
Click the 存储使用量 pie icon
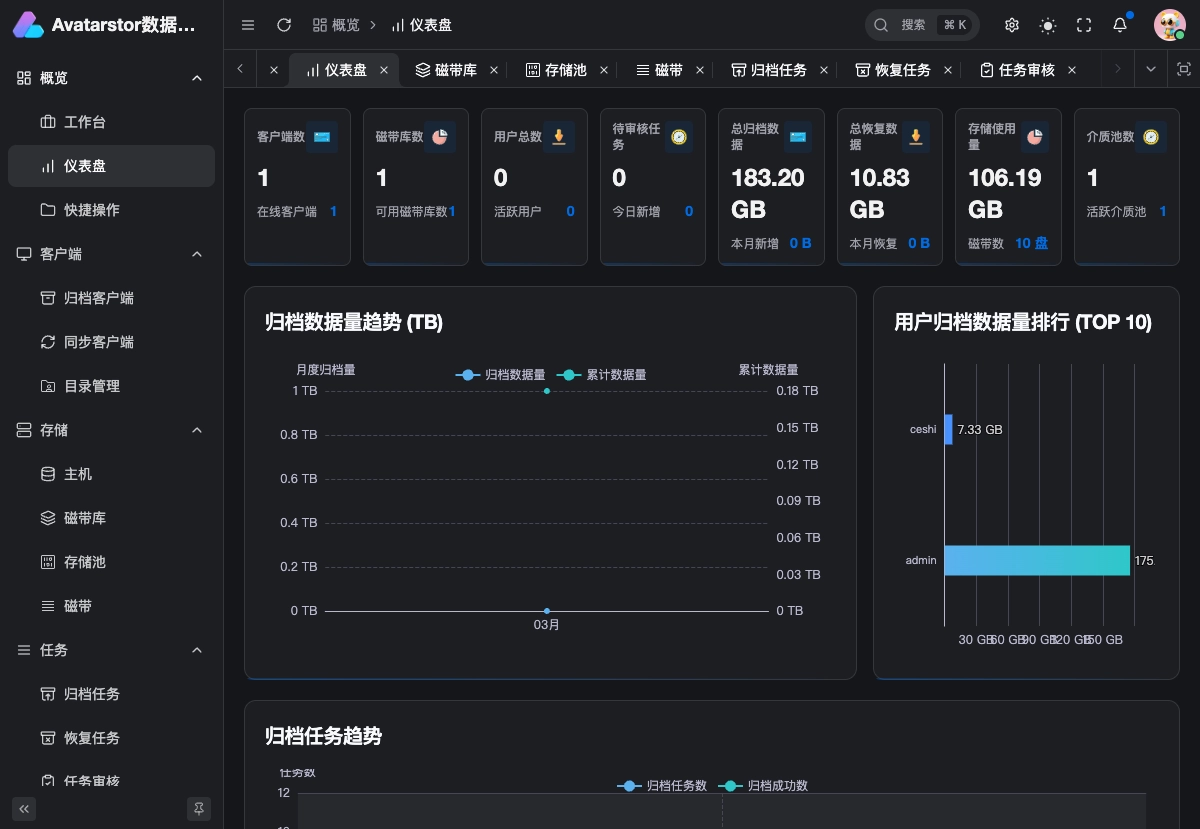(x=1034, y=137)
